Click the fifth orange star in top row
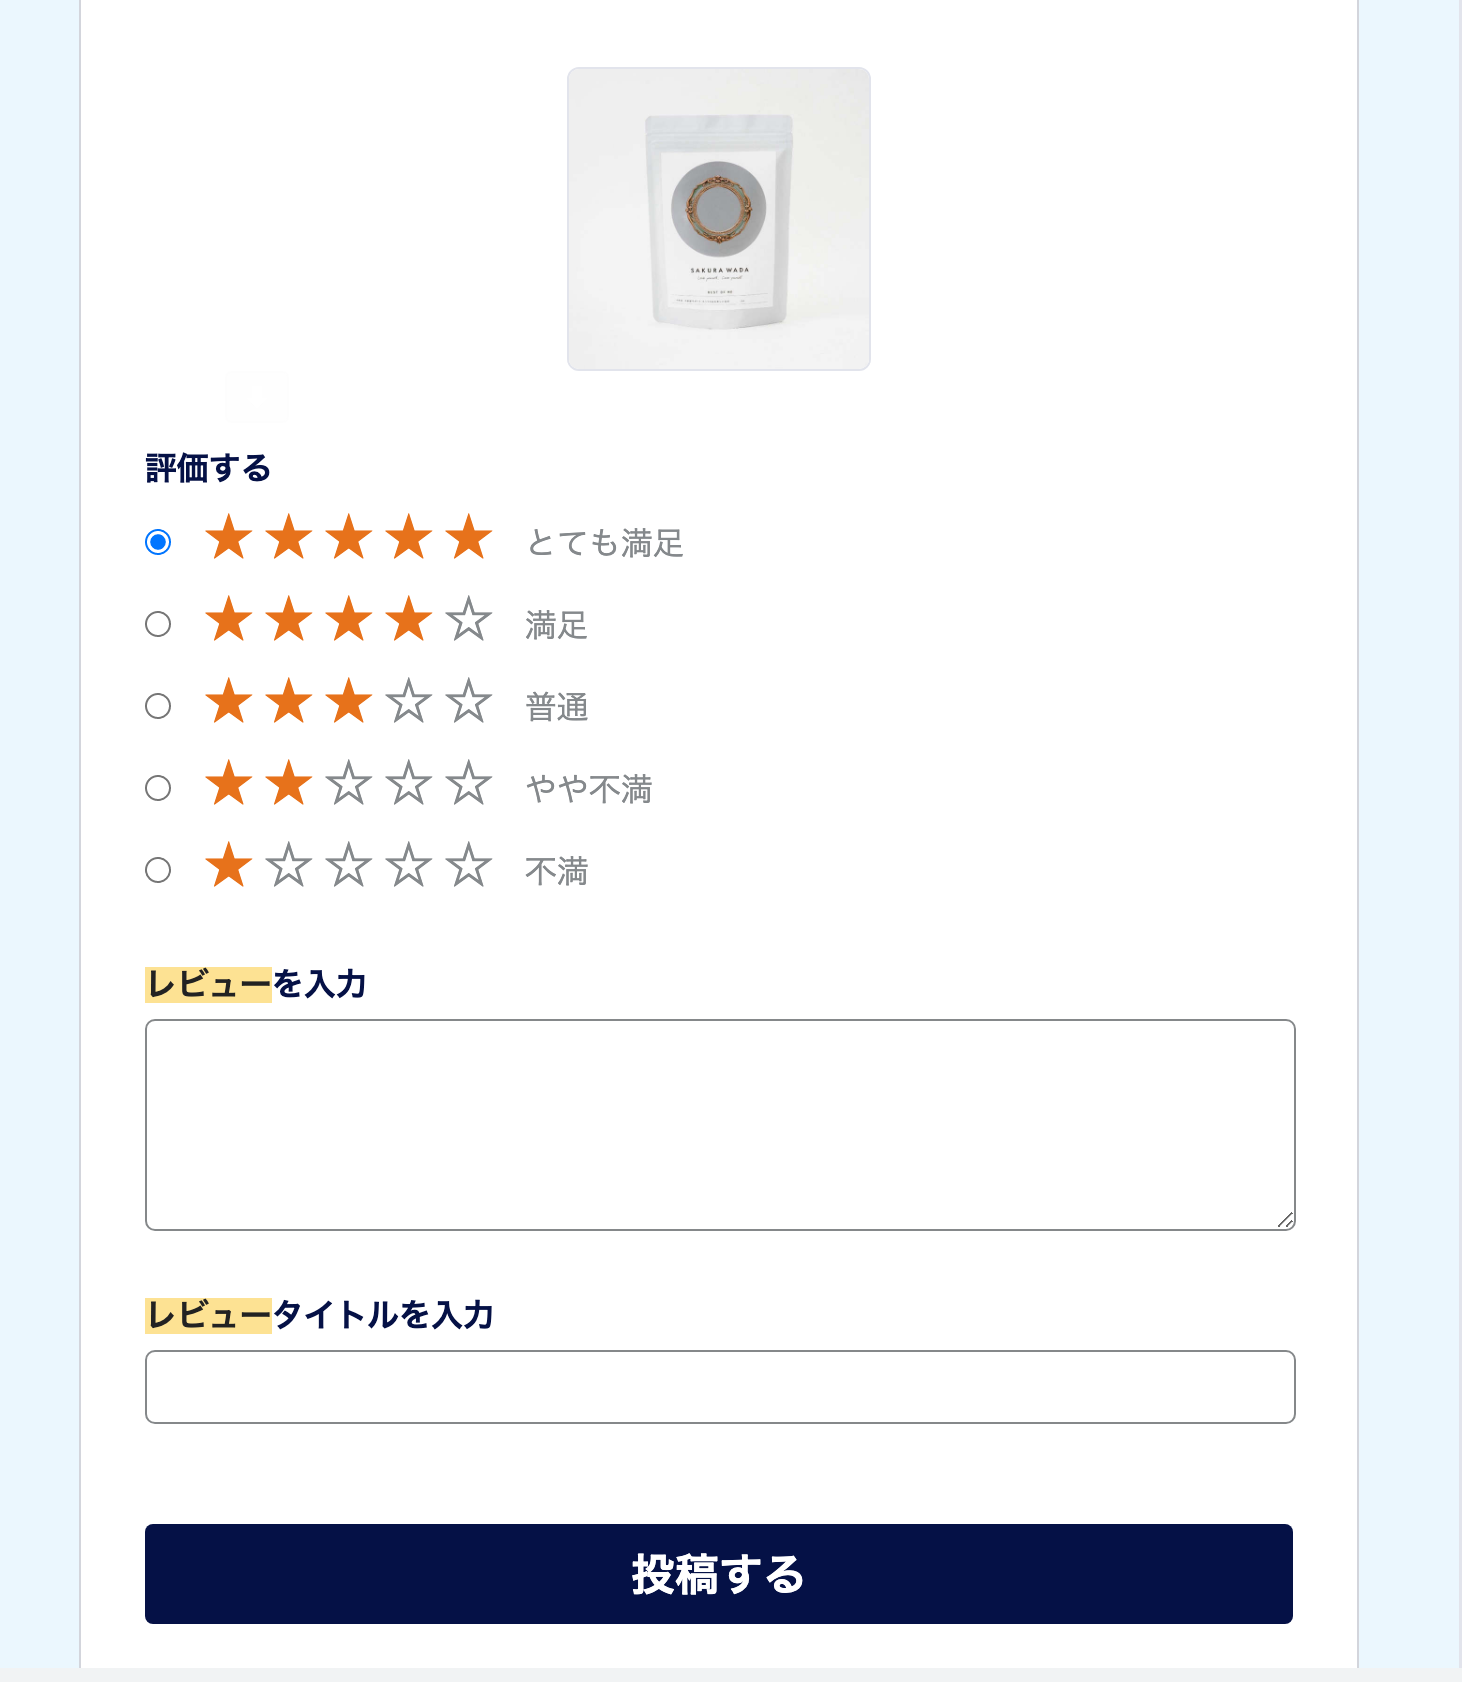The width and height of the screenshot is (1462, 1682). 469,538
